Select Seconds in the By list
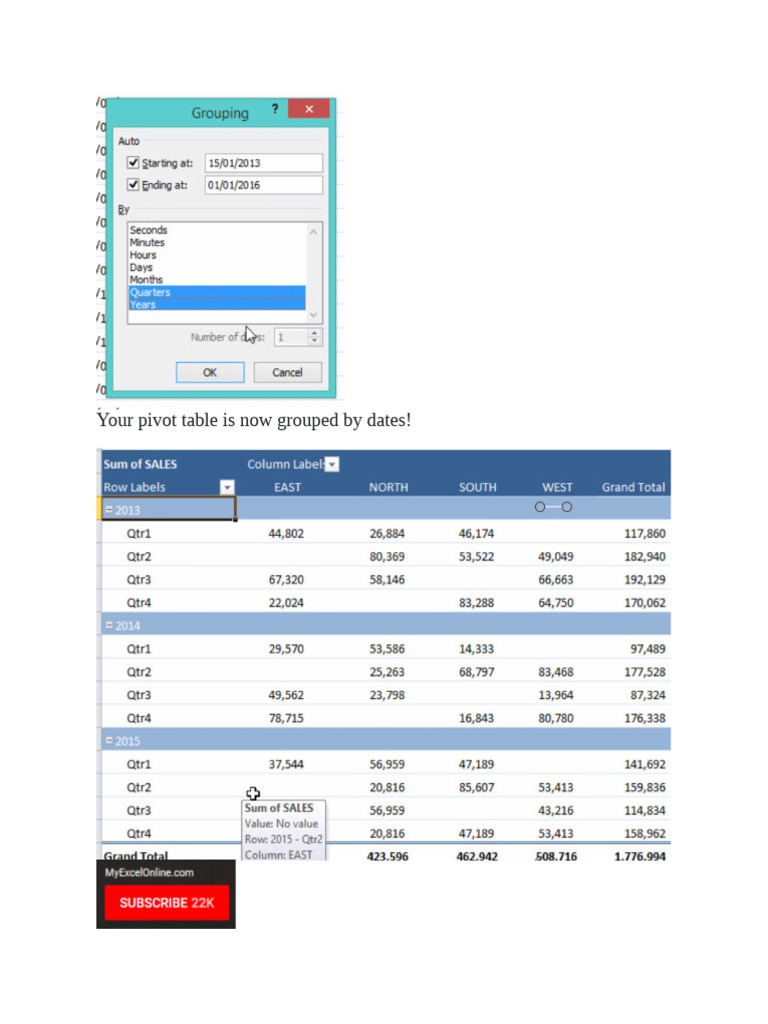 click(148, 230)
